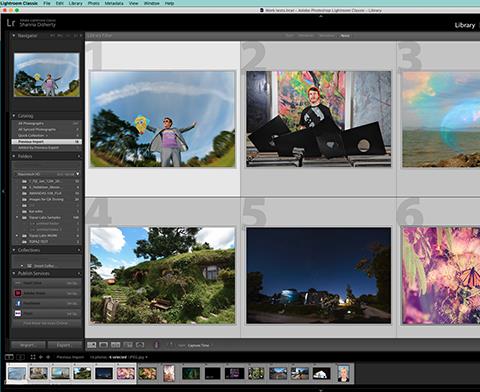Select Previous Import in Catalog
Image resolution: width=480 pixels, height=392 pixels.
(x=47, y=141)
